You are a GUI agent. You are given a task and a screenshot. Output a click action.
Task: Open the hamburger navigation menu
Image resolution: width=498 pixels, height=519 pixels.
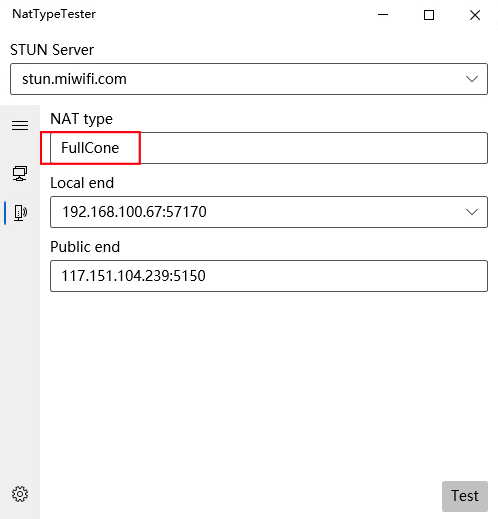tap(20, 126)
